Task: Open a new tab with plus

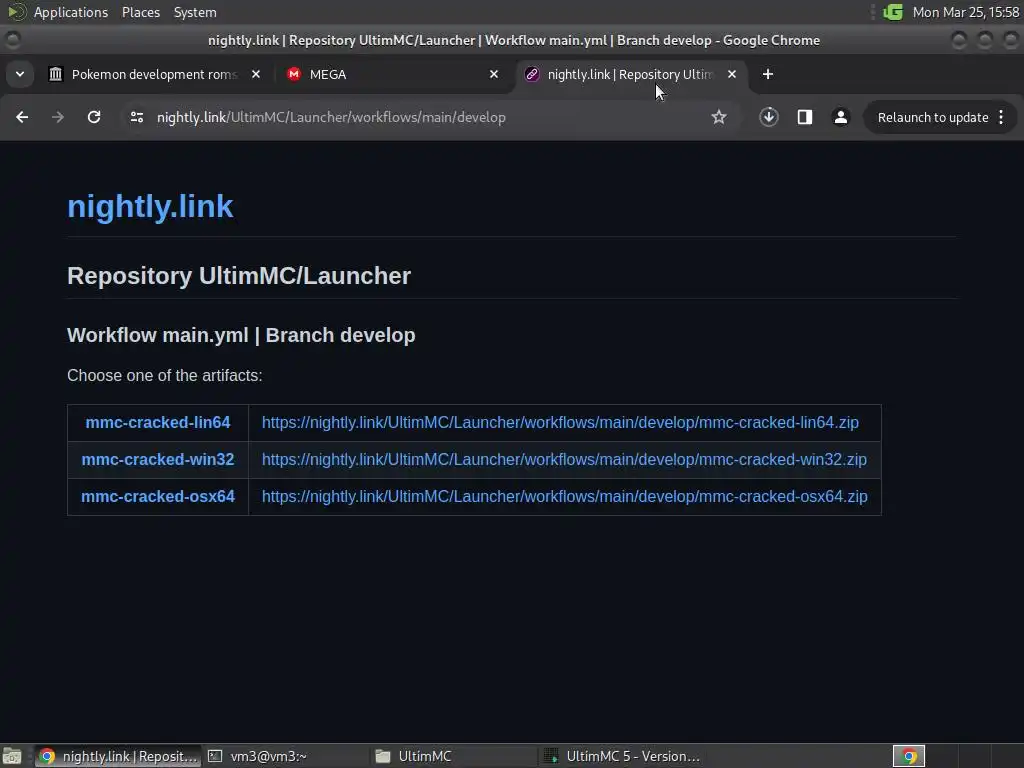Action: (768, 74)
